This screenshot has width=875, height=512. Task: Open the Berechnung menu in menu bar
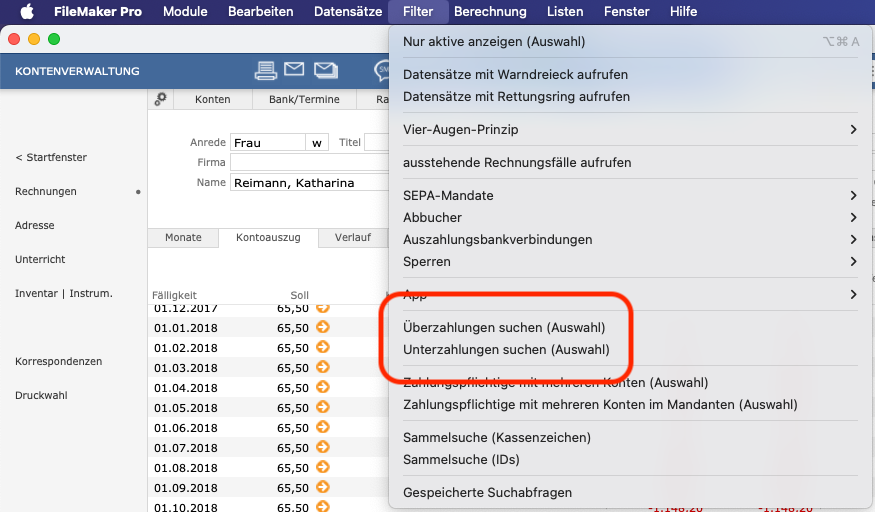pyautogui.click(x=489, y=12)
